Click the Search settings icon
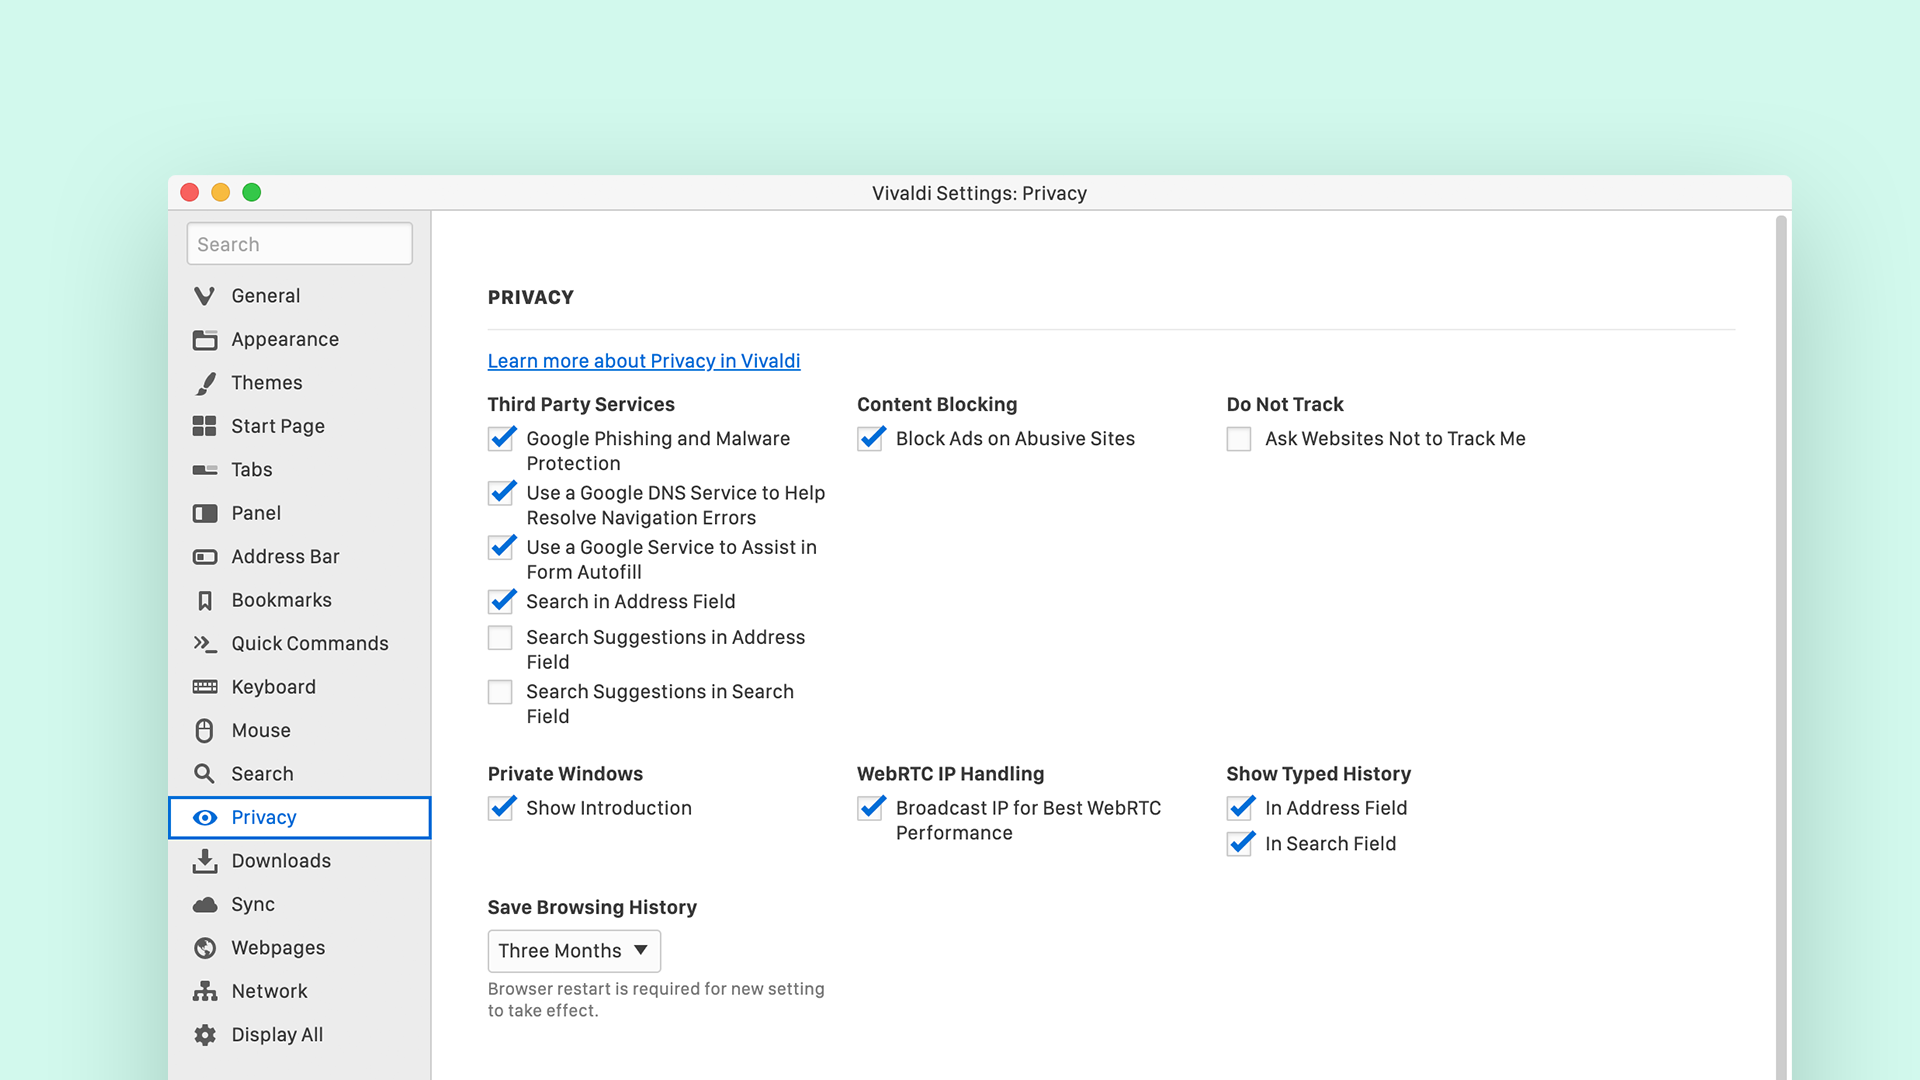 point(206,773)
